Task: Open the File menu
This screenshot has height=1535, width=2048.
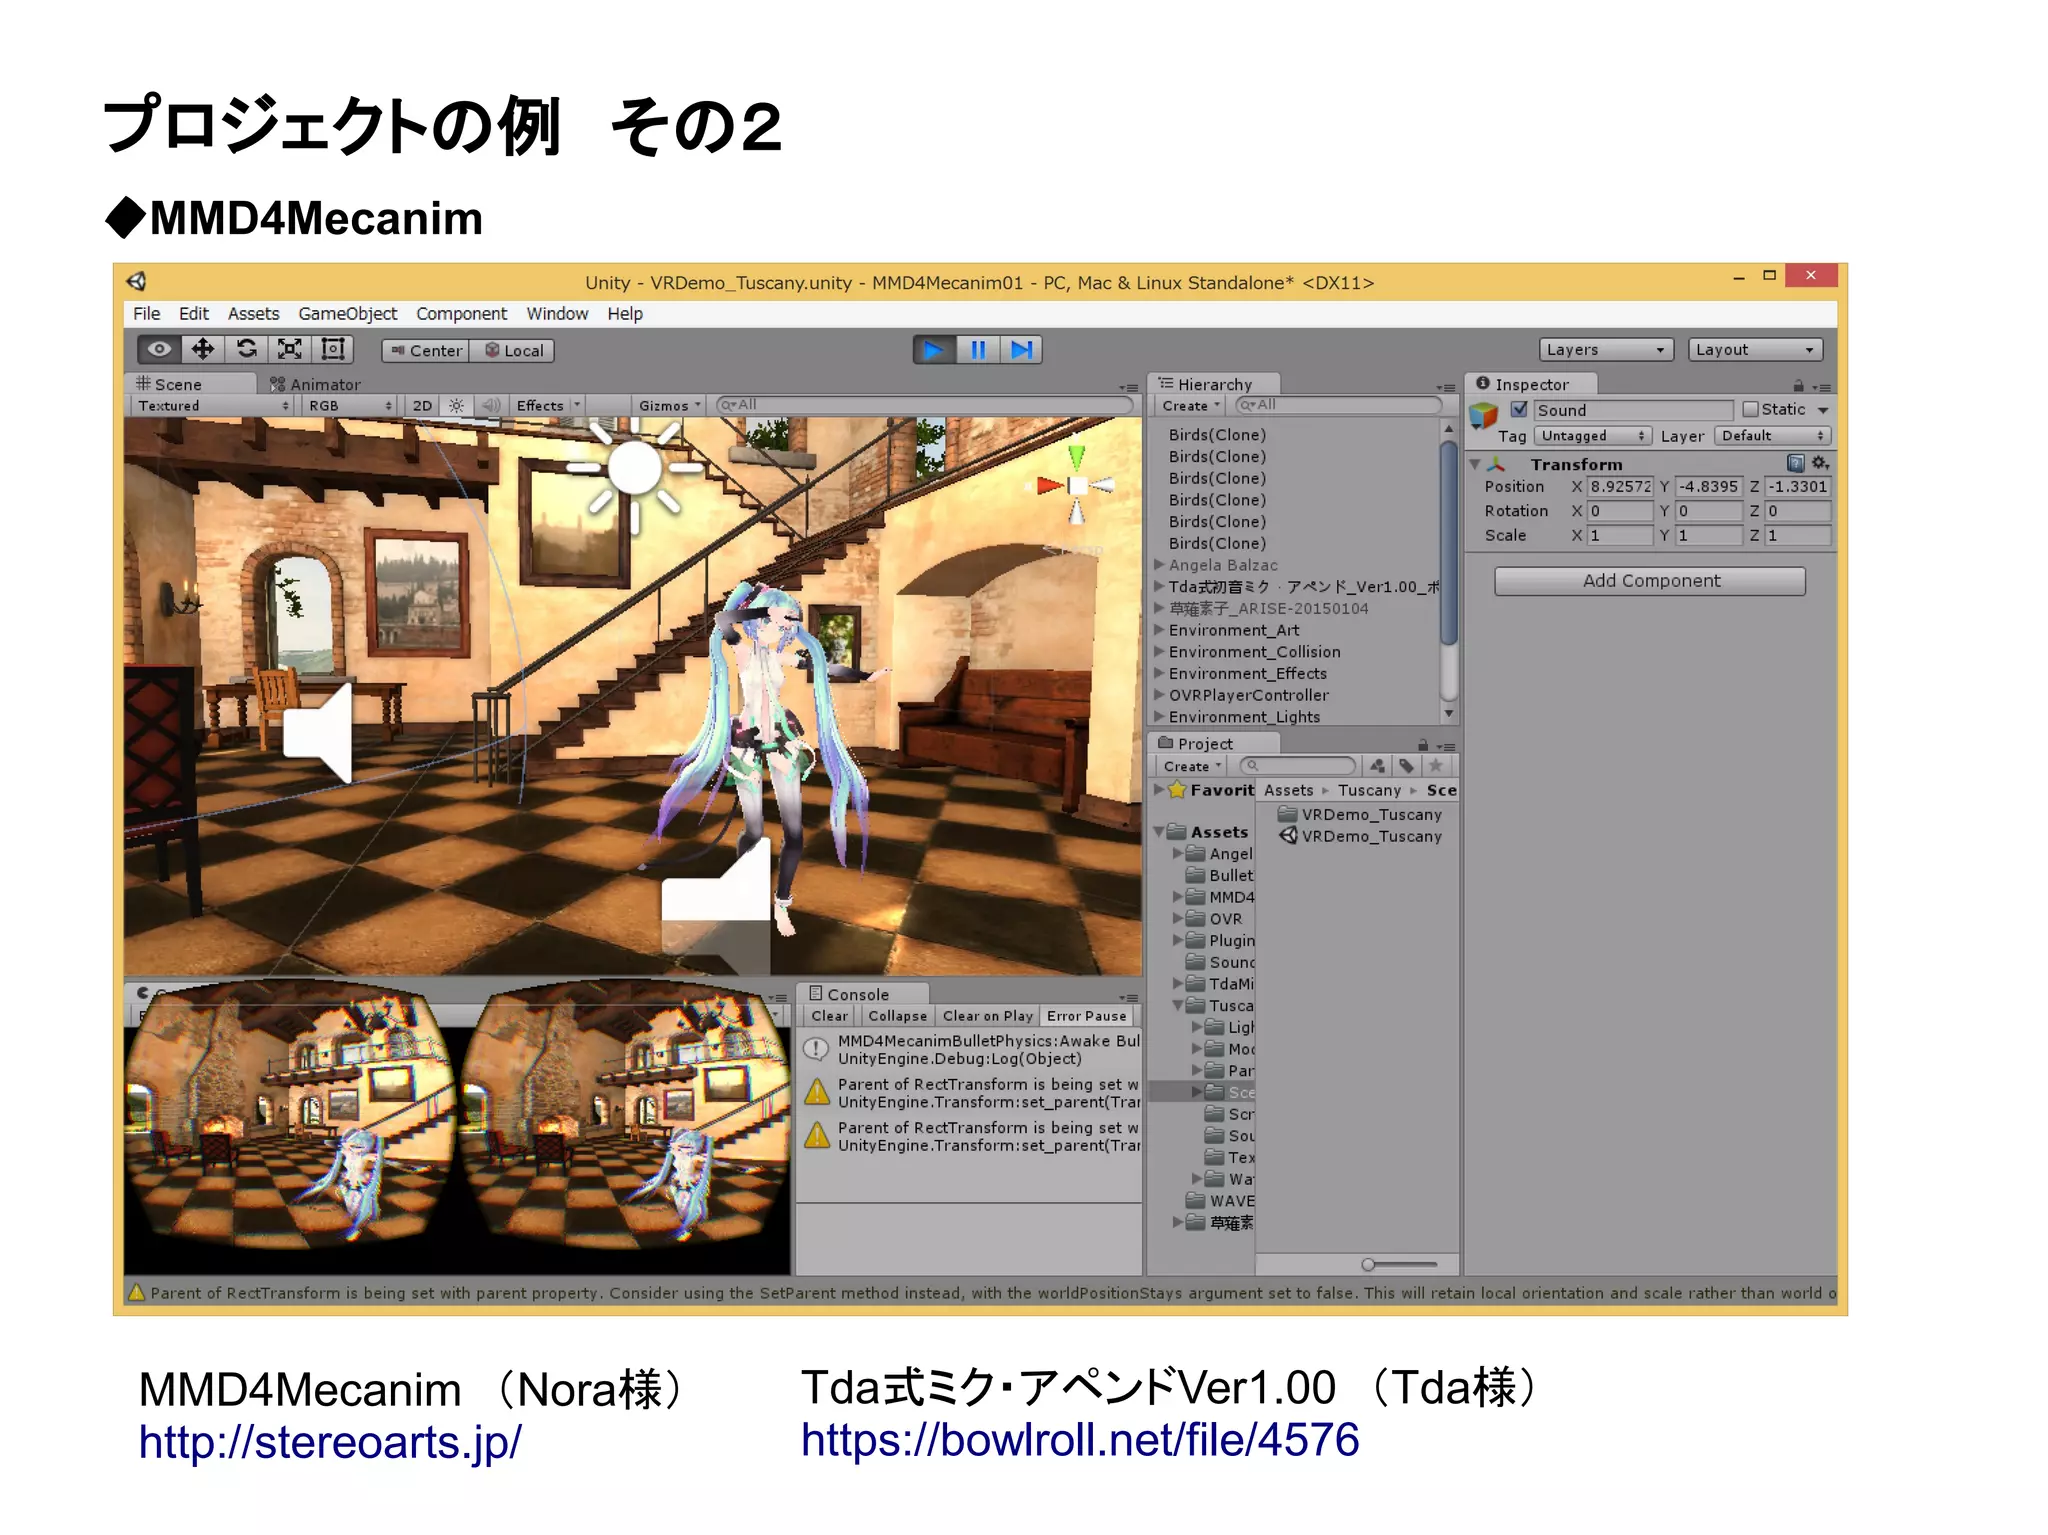Action: pos(147,314)
